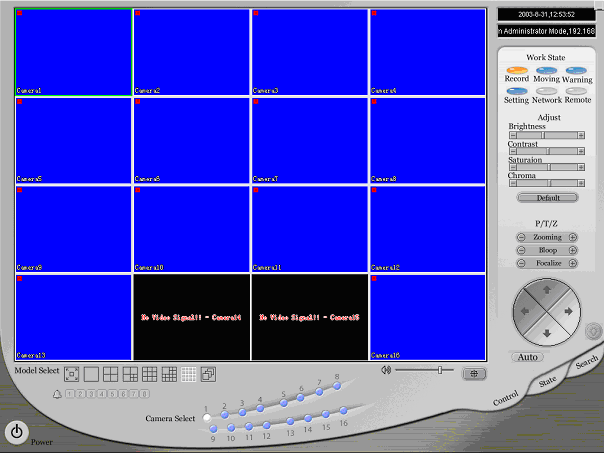Screen dimensions: 604x453
Task: Select camera 1 in Camera Select
Action: point(207,418)
